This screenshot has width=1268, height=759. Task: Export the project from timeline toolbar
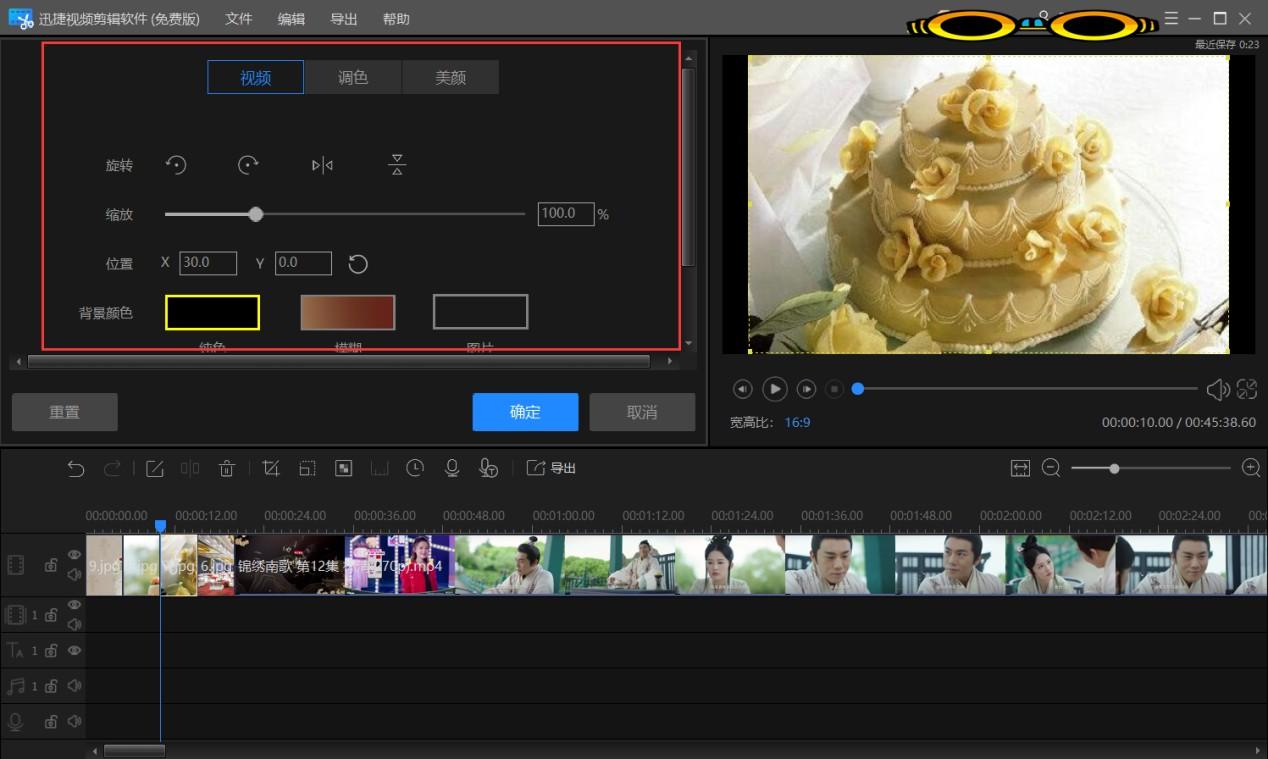point(551,468)
